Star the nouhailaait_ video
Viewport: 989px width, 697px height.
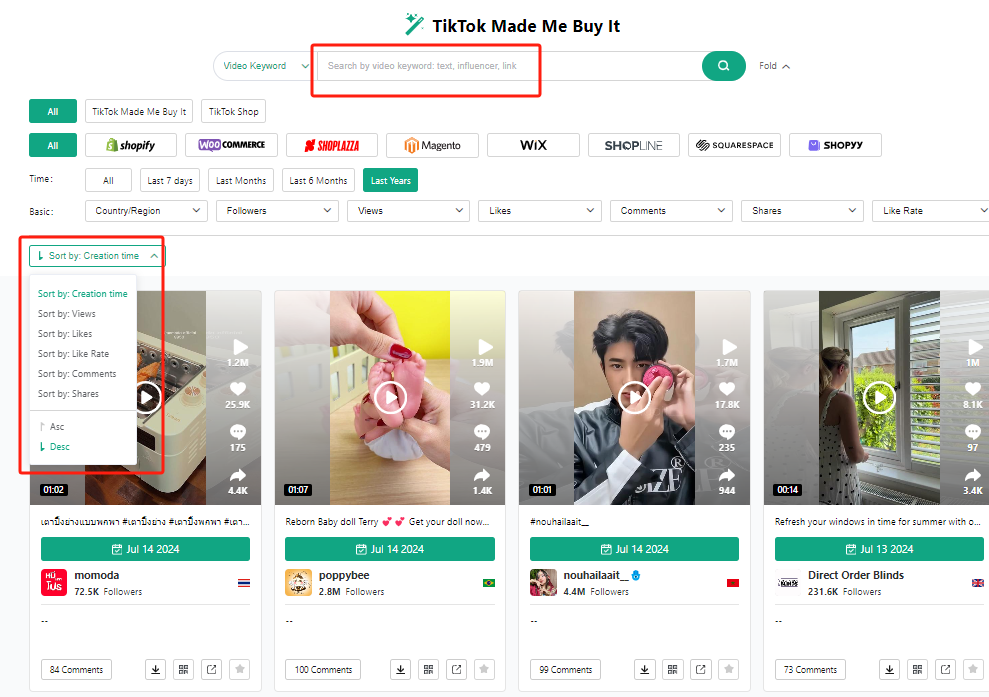click(x=729, y=669)
